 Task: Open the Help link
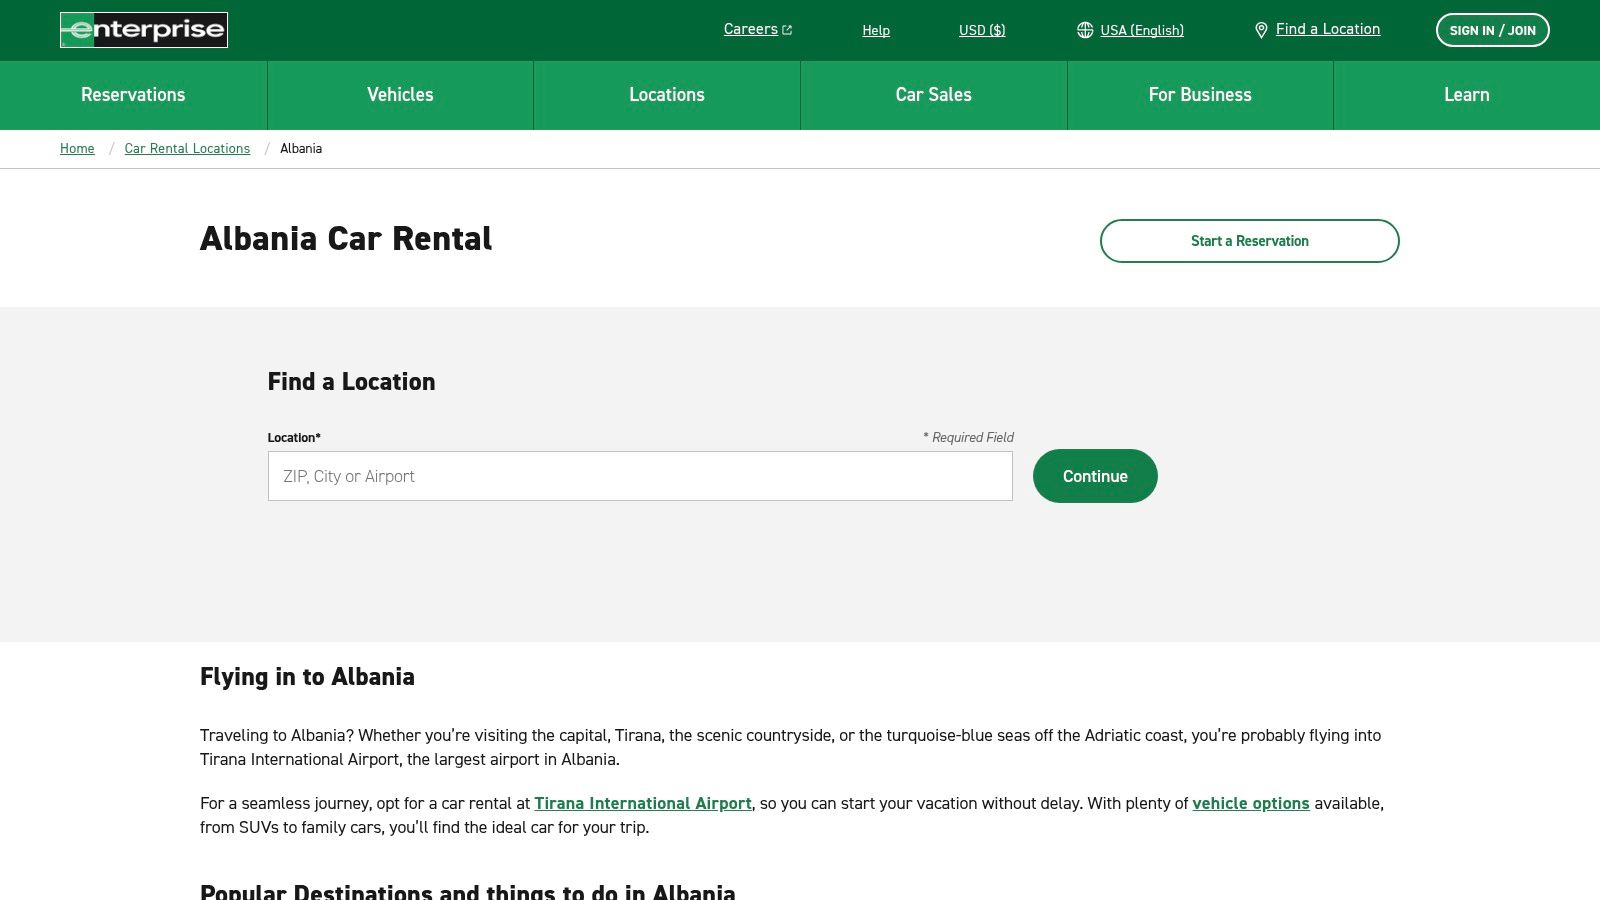876,30
